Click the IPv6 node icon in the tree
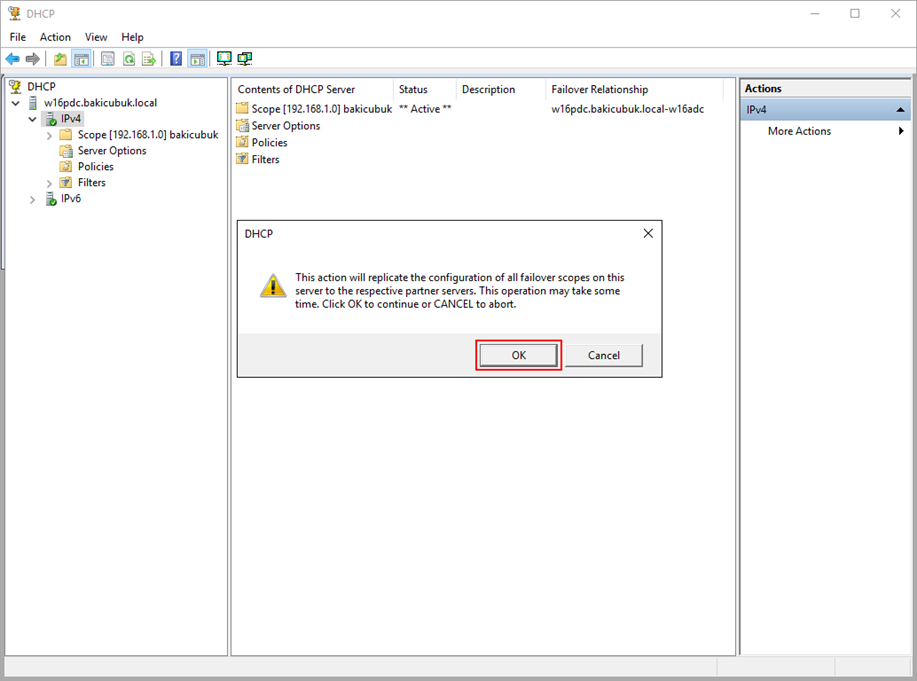Screen dimensions: 917x681 (51, 198)
